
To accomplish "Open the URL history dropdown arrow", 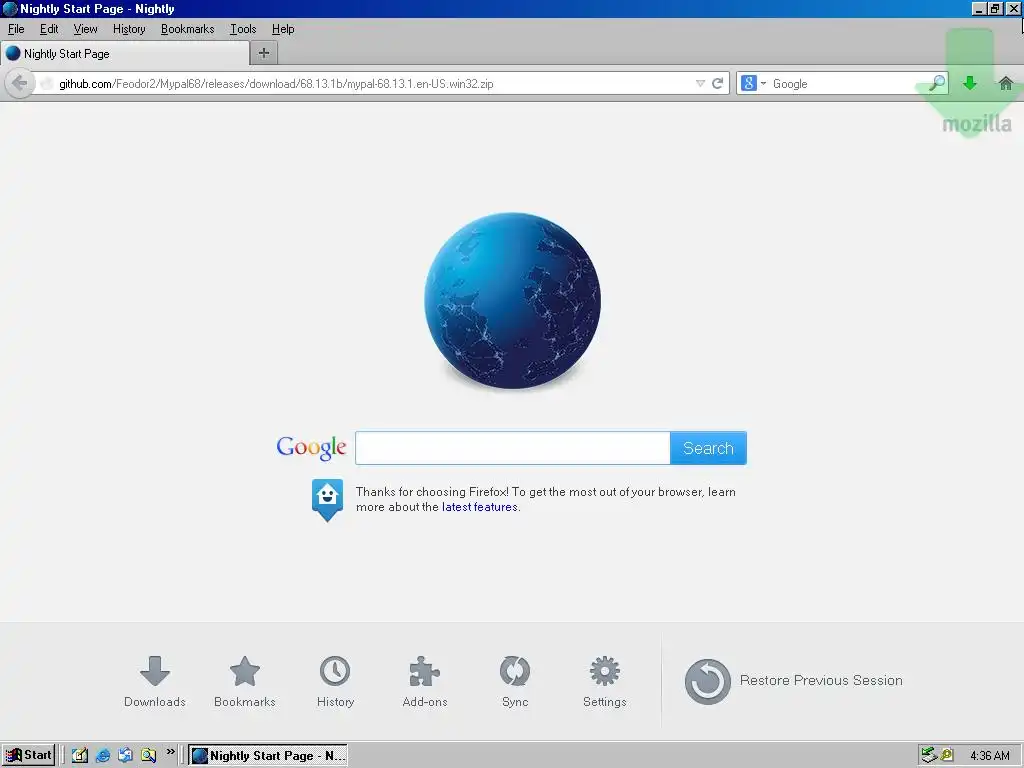I will 700,84.
